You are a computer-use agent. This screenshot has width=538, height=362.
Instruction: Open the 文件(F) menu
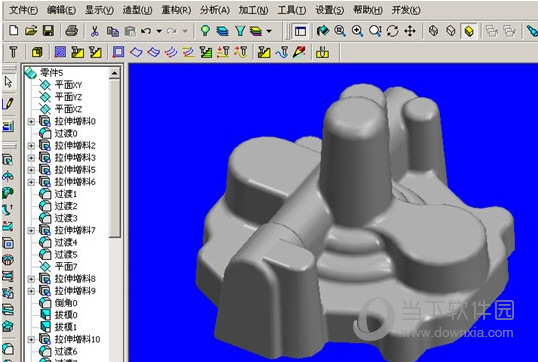tap(23, 10)
